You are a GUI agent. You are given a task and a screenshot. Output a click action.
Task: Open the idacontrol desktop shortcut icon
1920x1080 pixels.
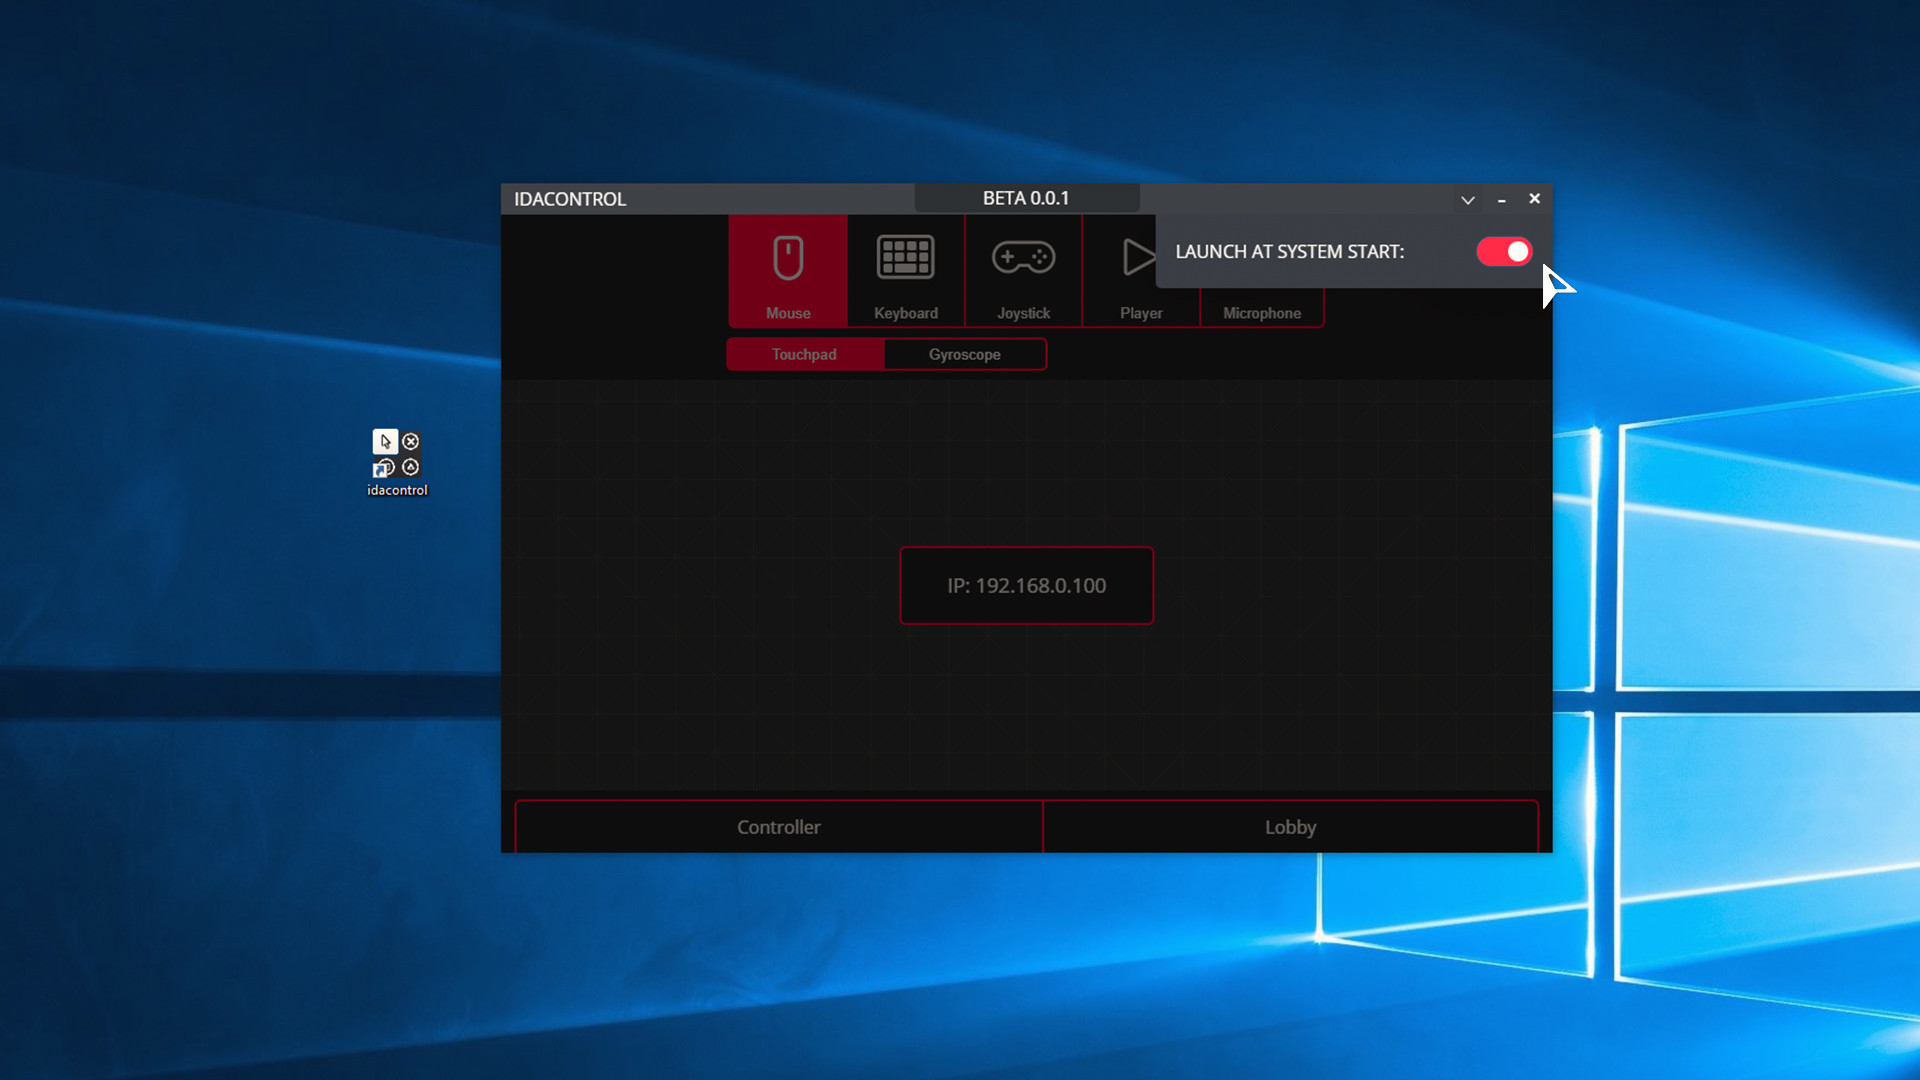(397, 455)
